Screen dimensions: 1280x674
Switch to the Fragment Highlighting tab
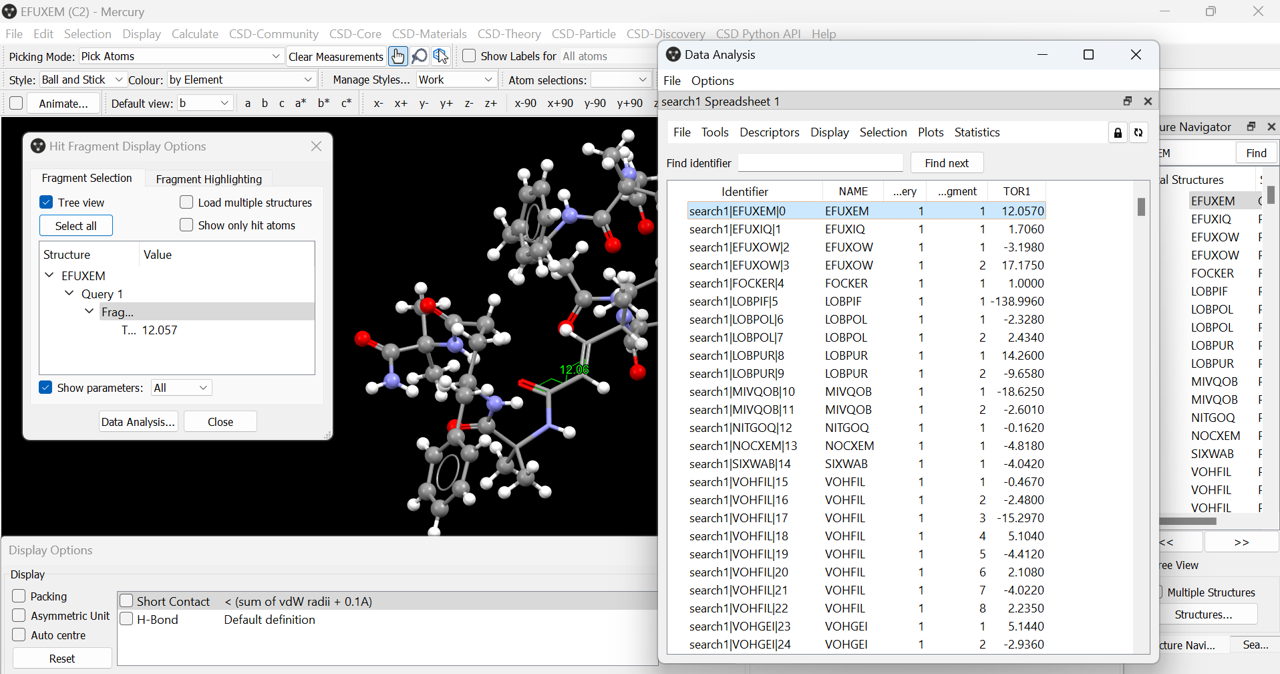pos(208,178)
